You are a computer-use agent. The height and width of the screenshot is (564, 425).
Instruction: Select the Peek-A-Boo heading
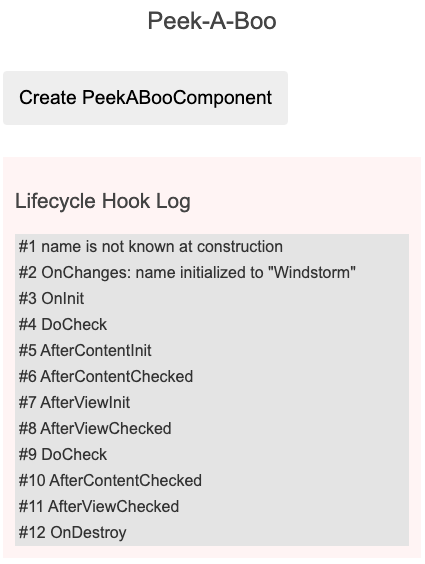212,21
